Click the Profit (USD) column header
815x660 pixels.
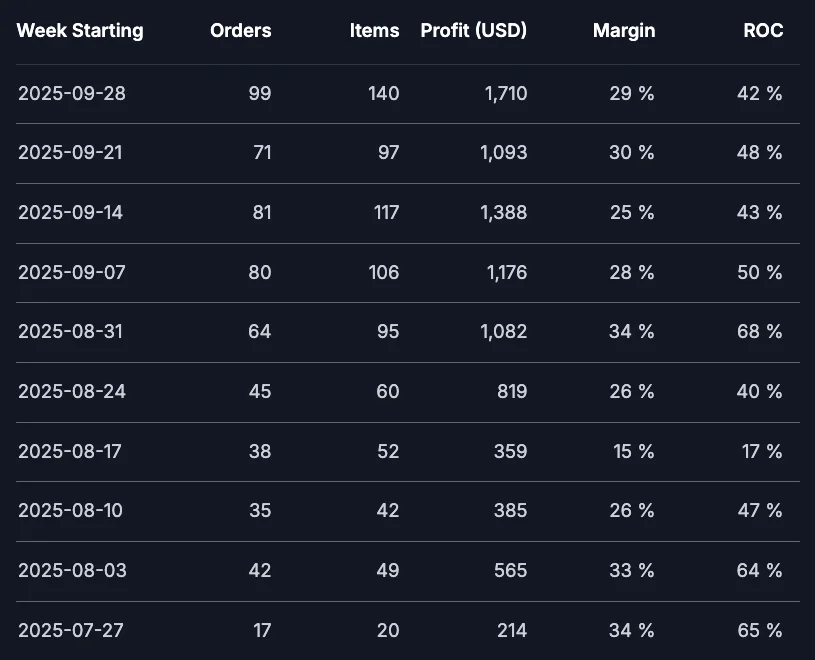(473, 30)
